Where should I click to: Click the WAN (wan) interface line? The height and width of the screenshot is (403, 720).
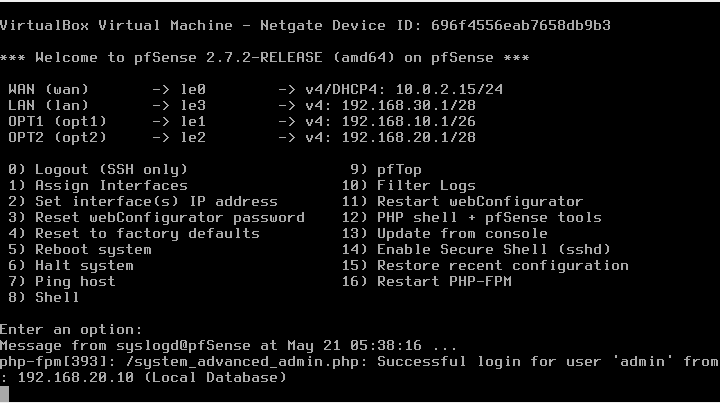(x=255, y=90)
